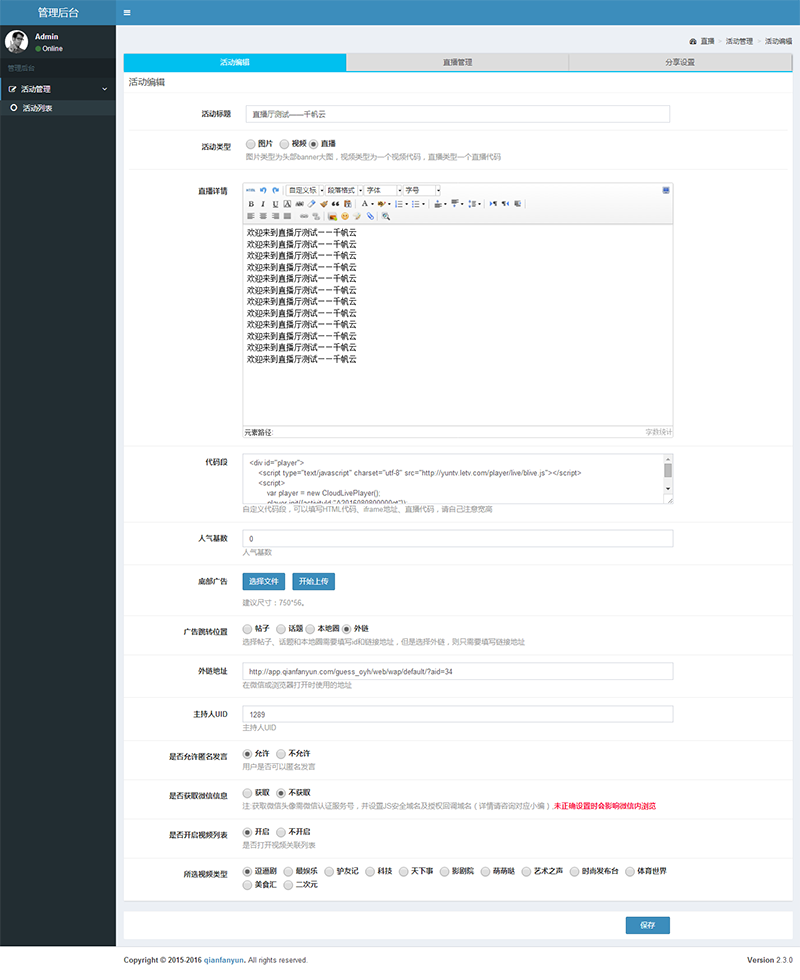Click the redo icon in editor toolbar
The image size is (800, 980).
276,191
